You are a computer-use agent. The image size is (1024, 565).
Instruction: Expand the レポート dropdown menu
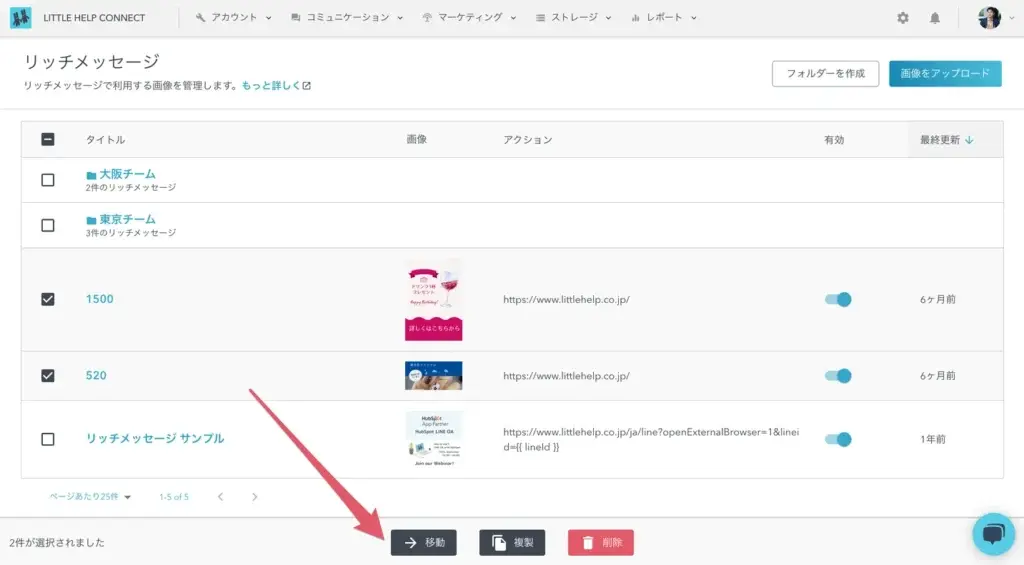coord(664,18)
